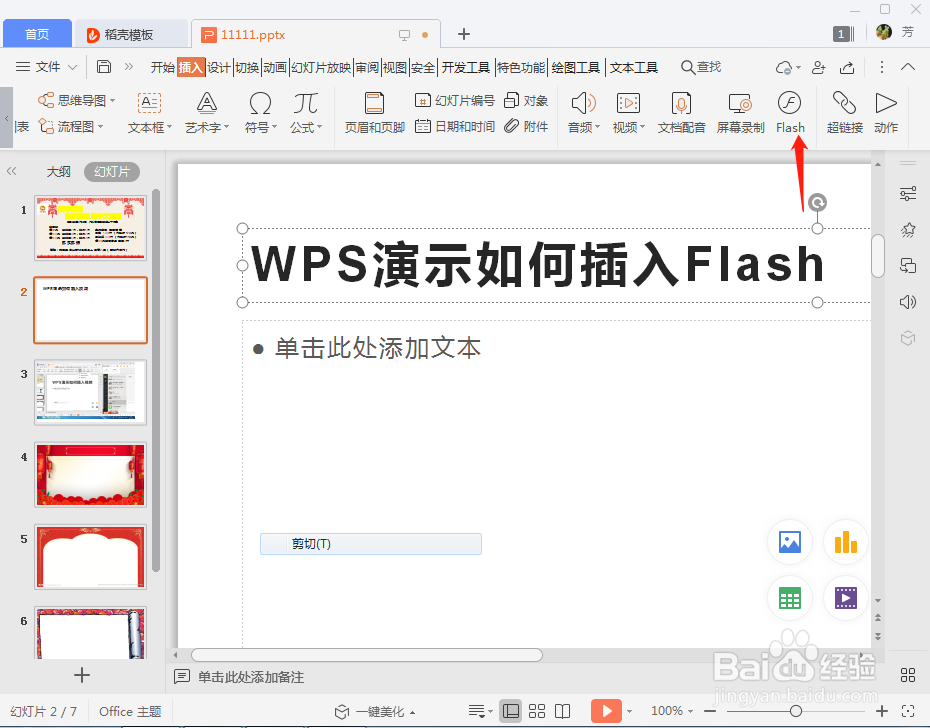The height and width of the screenshot is (728, 930).
Task: Open the properties pane in right sidebar
Action: pos(907,193)
